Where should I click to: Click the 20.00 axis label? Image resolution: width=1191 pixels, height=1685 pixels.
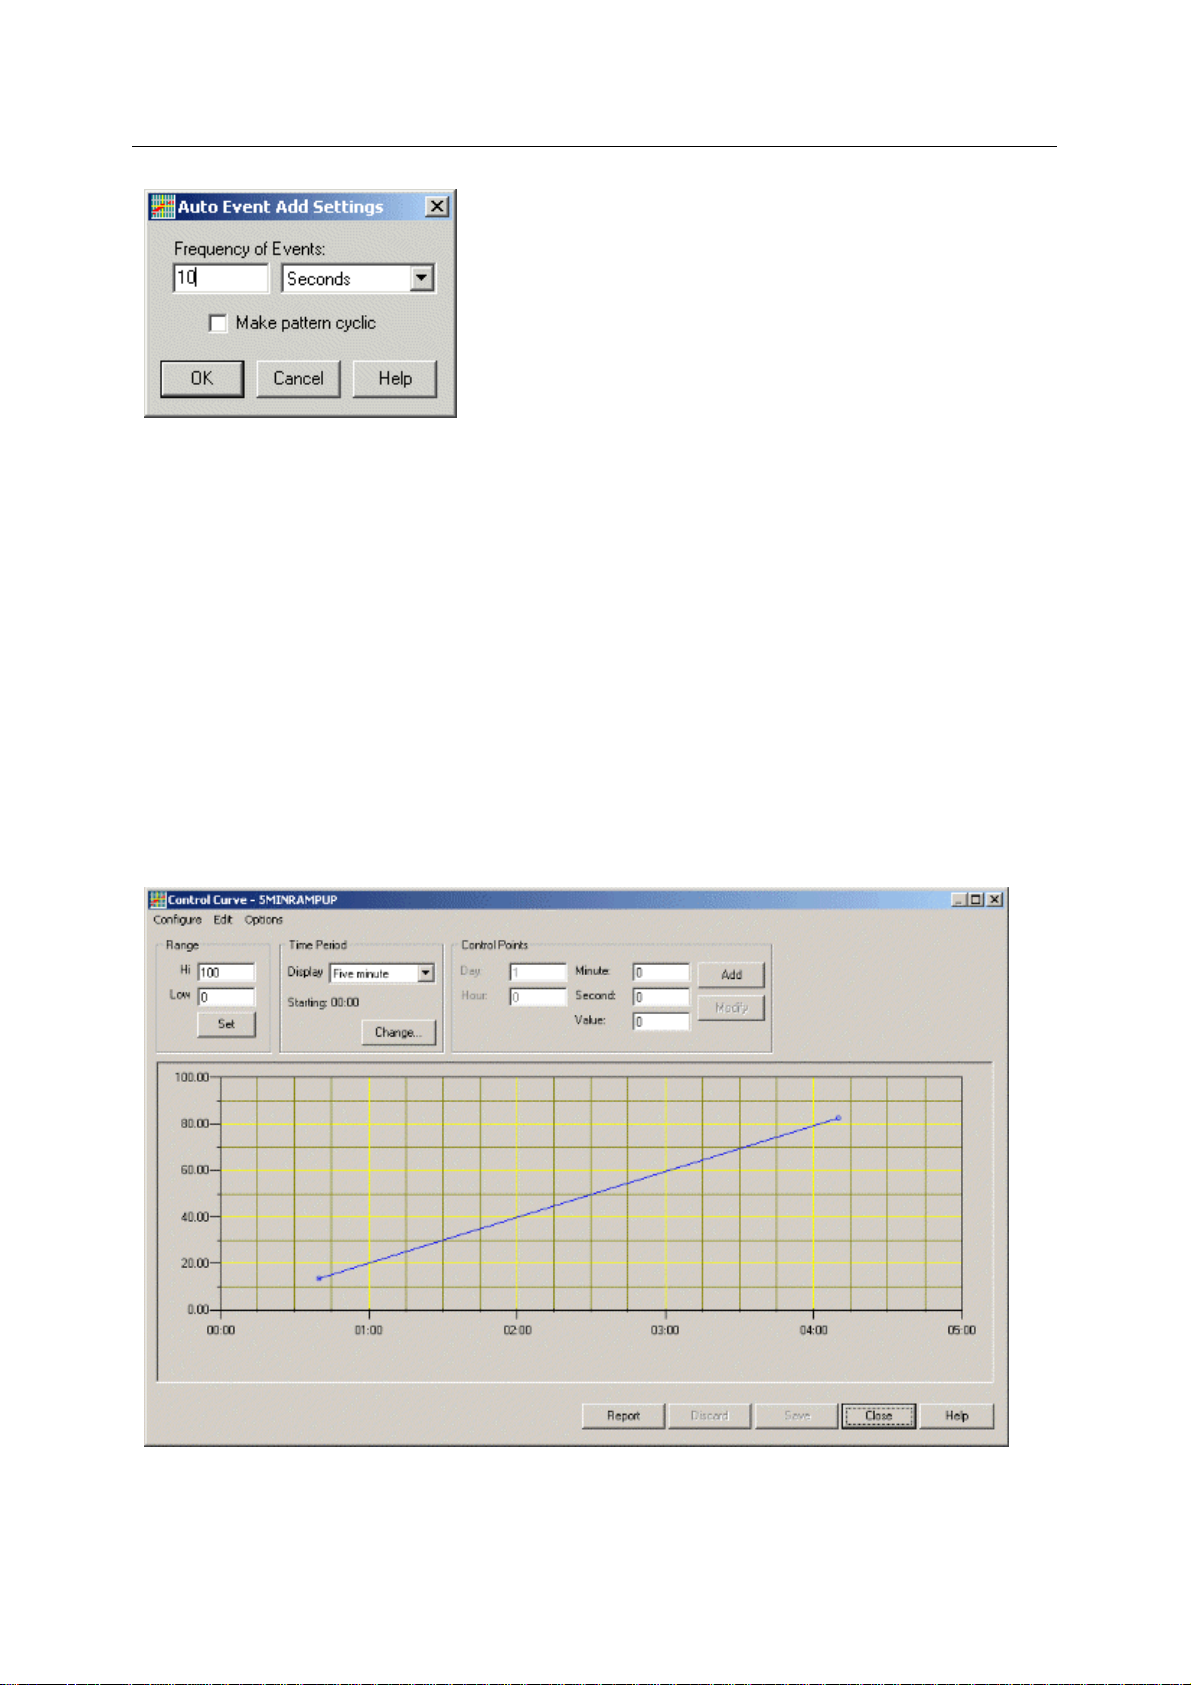(x=194, y=1263)
